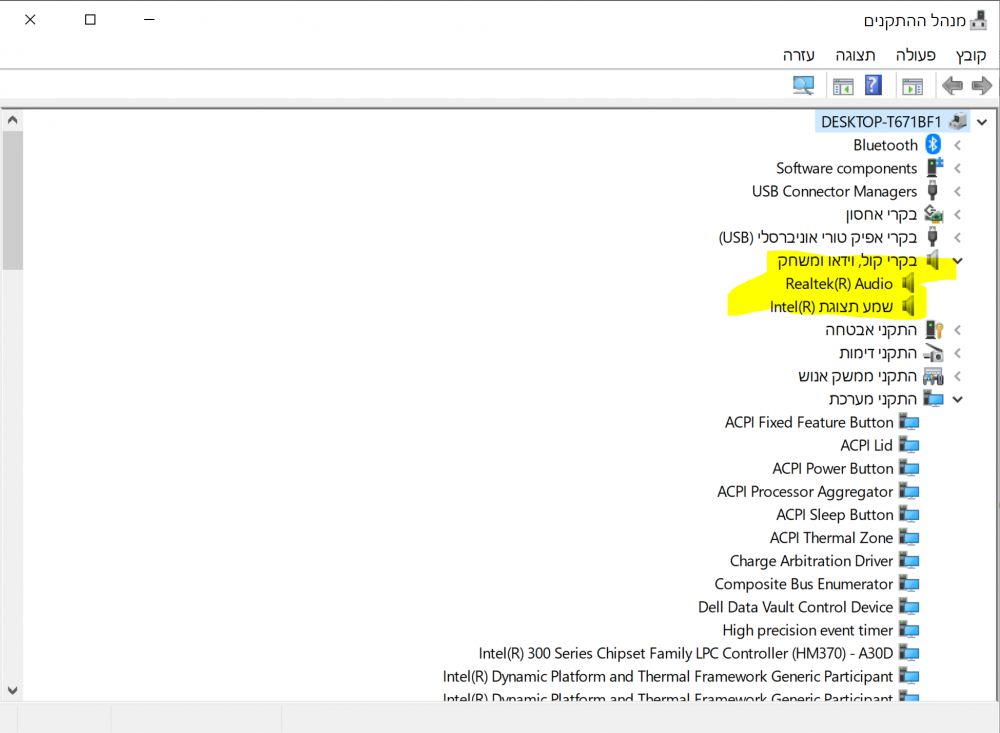
Task: Open the תצוגה menu
Action: [855, 55]
